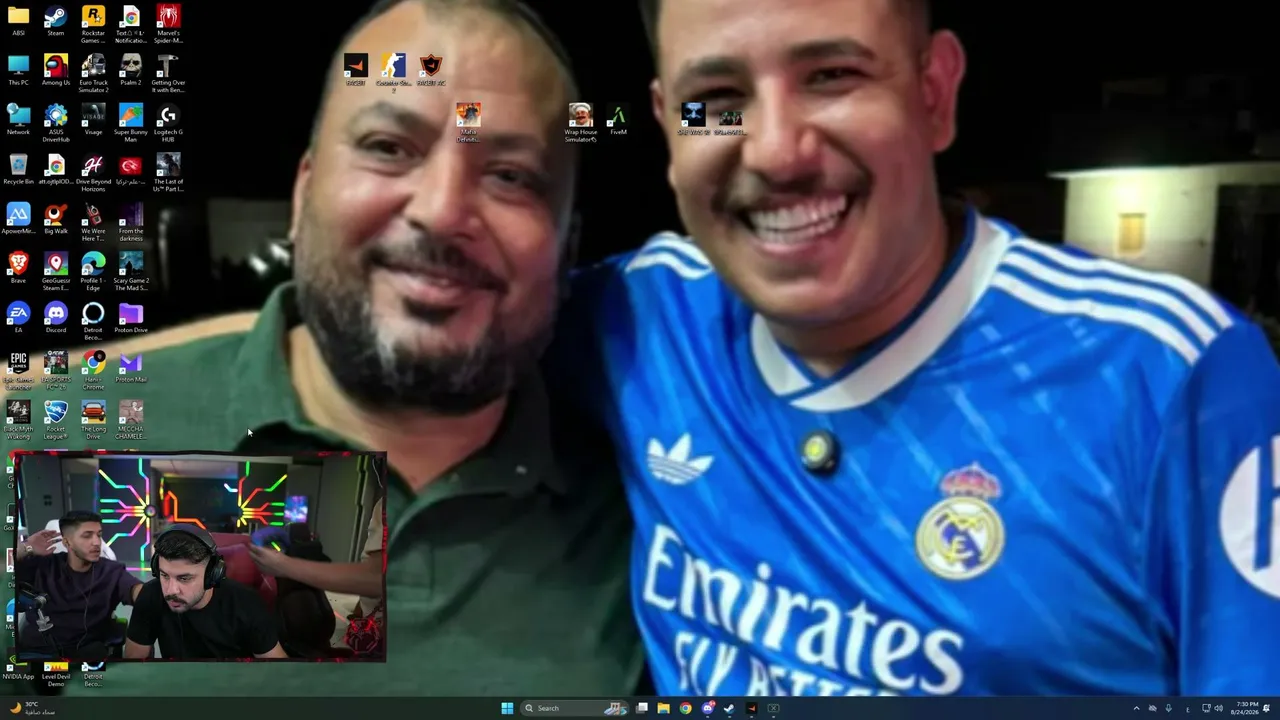Viewport: 1280px width, 720px height.
Task: Open the ABSI folder on the desktop
Action: click(x=18, y=21)
